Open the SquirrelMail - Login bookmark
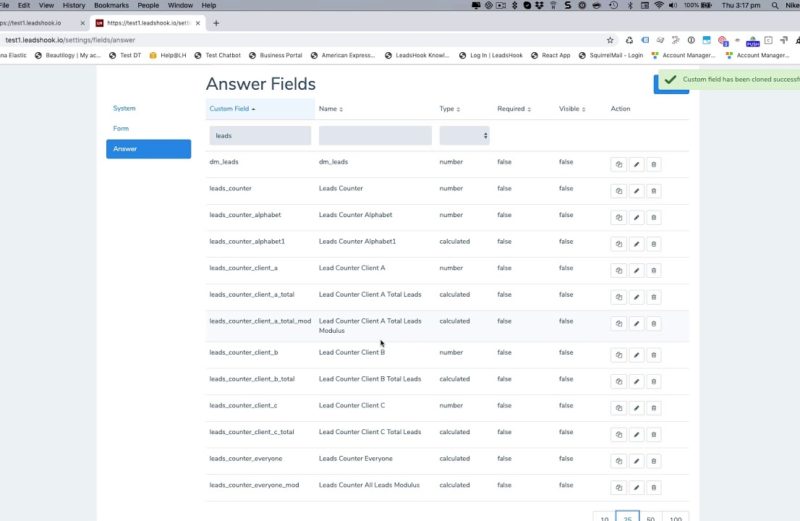The height and width of the screenshot is (521, 800). pyautogui.click(x=611, y=55)
